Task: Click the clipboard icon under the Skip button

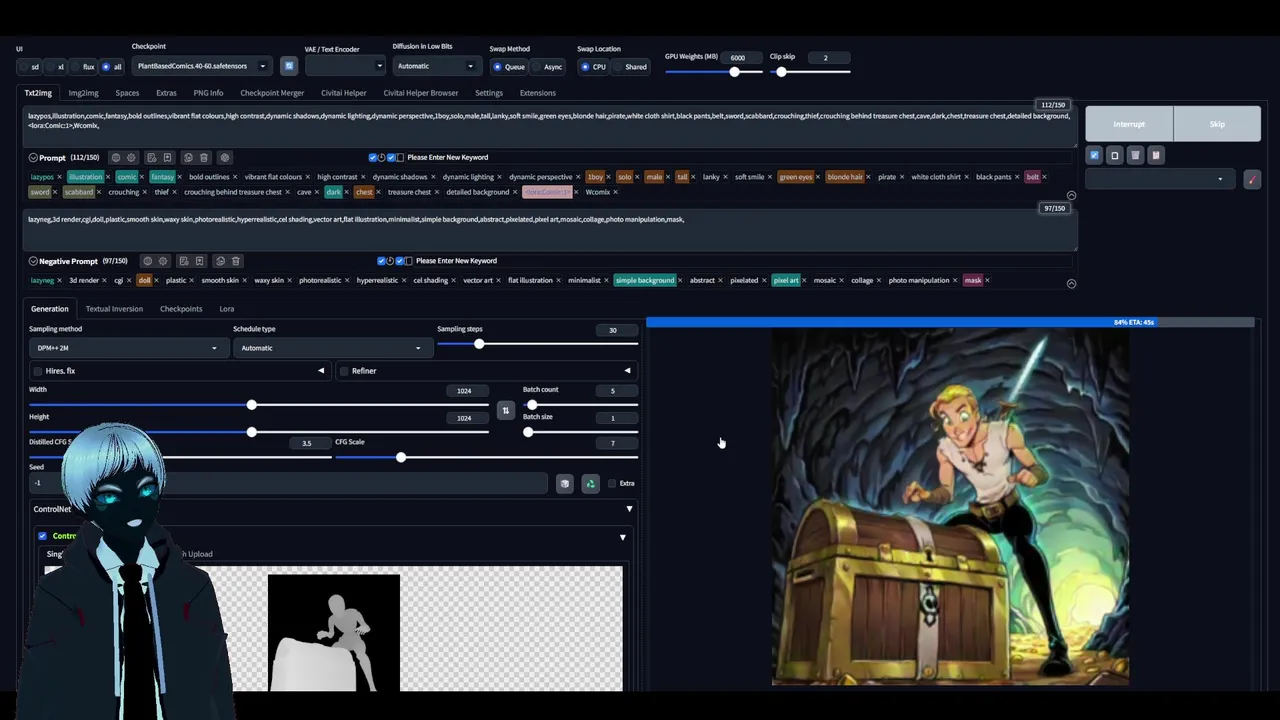Action: [x=1156, y=155]
